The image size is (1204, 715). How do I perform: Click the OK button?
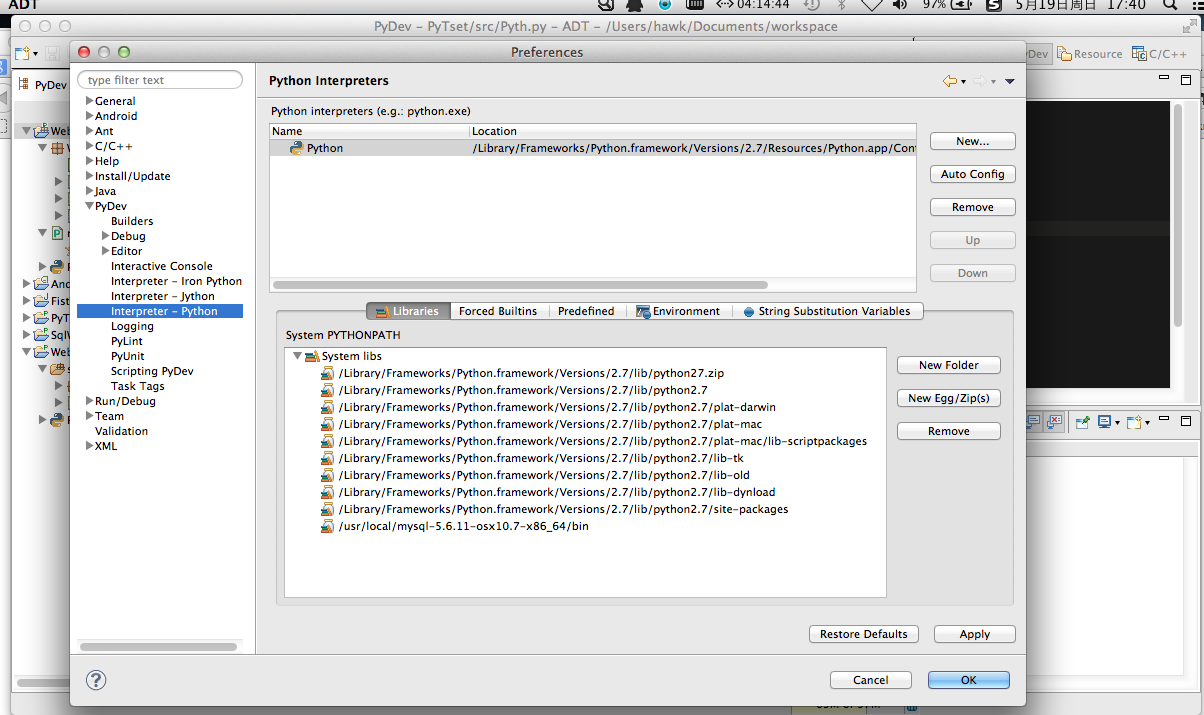(x=968, y=680)
